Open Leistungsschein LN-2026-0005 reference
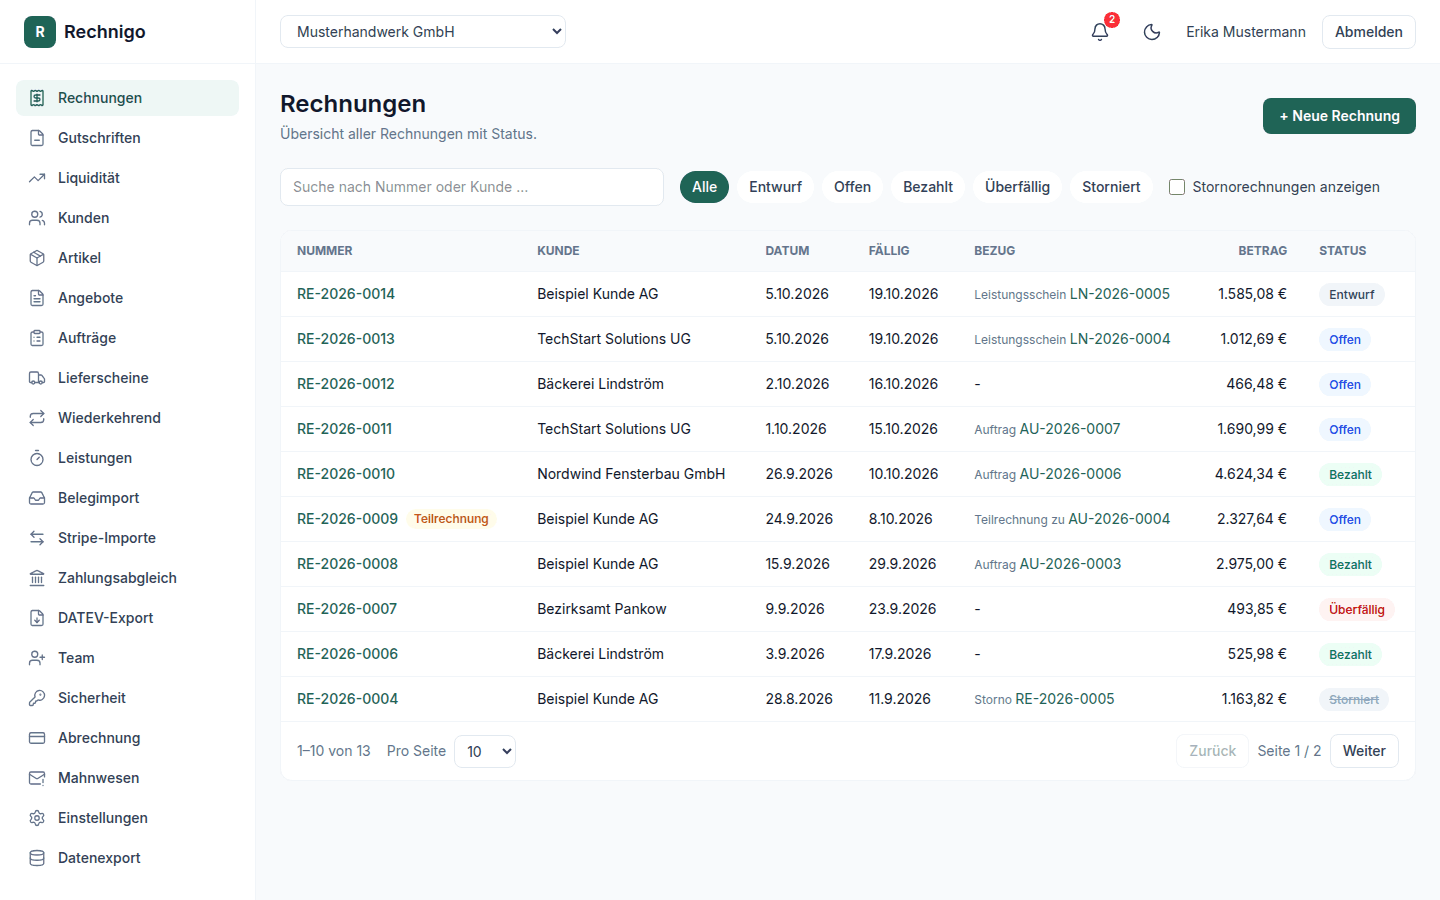The height and width of the screenshot is (900, 1440). pos(1120,294)
